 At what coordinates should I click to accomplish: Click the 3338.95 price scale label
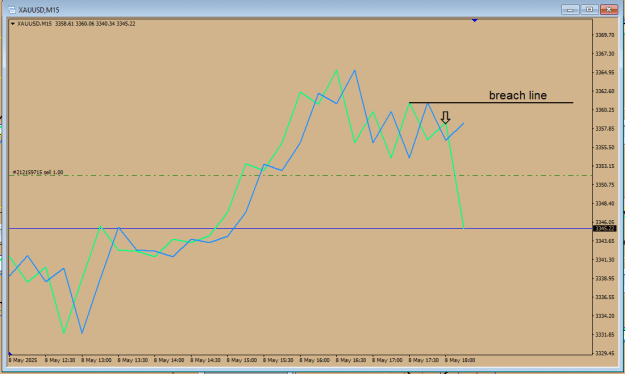tap(605, 279)
